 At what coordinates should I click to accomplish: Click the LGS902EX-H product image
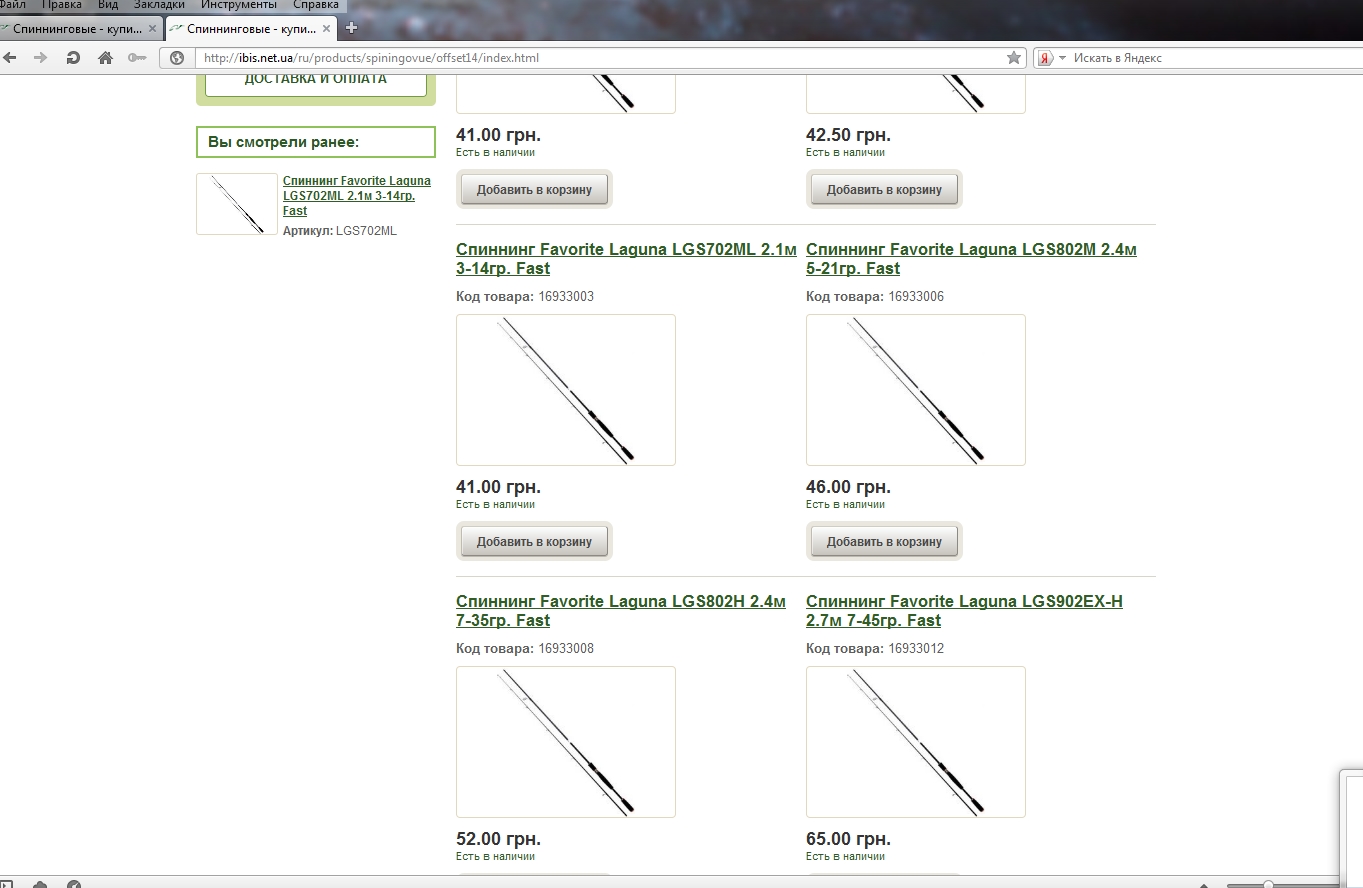[916, 742]
